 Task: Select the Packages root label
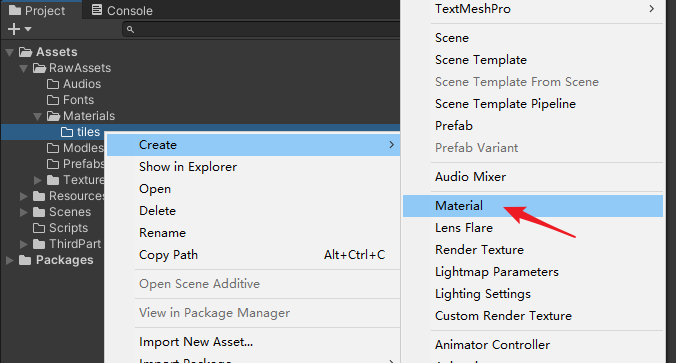(65, 260)
